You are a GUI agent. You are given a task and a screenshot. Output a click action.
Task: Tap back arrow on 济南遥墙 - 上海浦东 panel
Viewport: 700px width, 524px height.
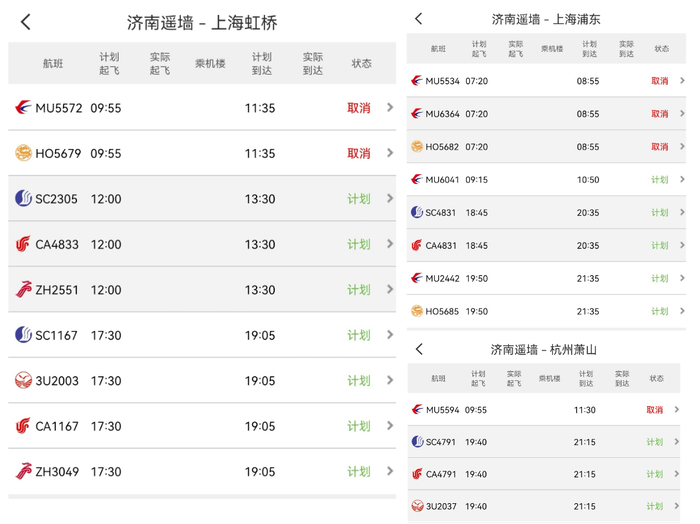coord(418,19)
